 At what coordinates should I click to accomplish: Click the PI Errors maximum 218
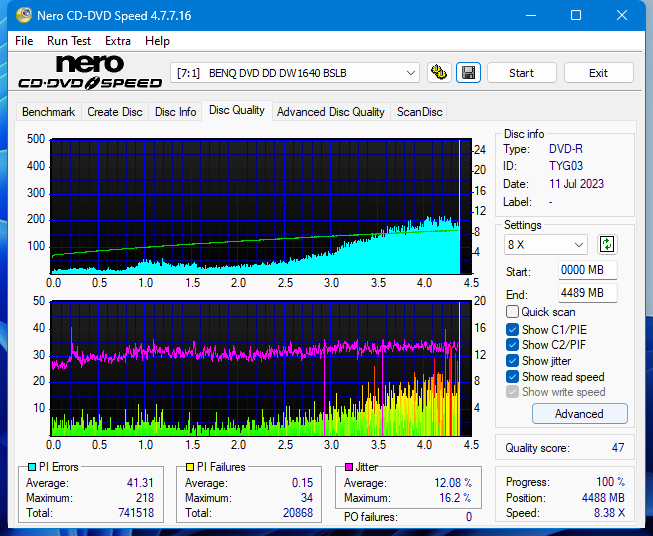pos(145,498)
